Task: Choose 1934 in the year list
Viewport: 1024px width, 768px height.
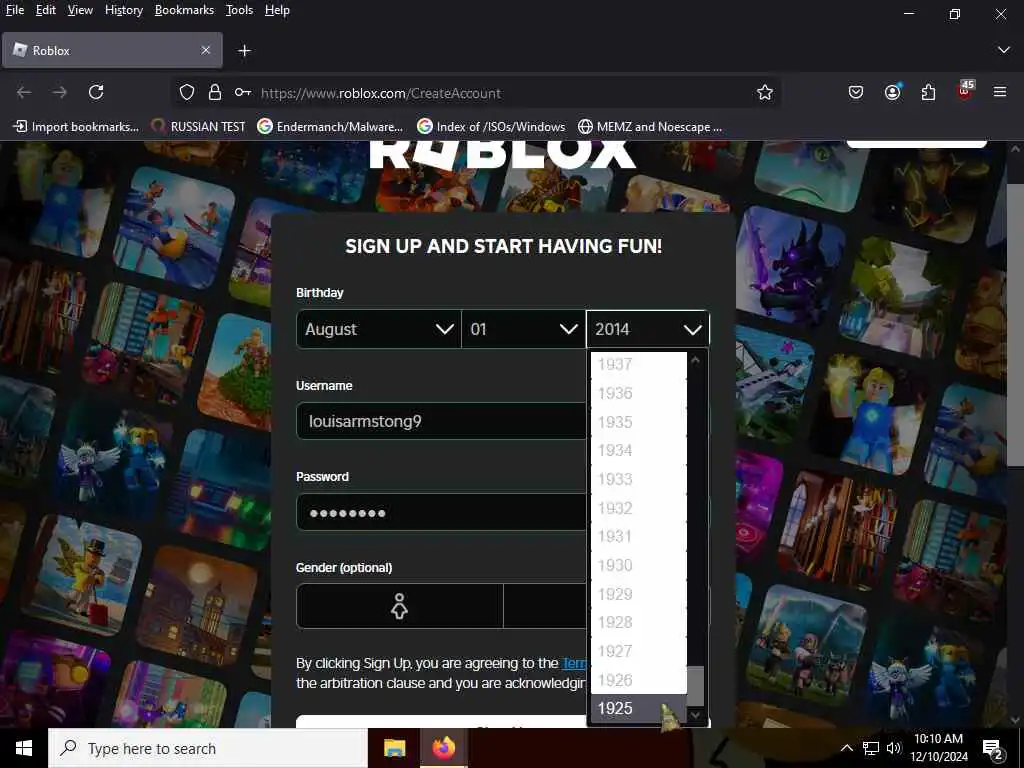Action: (639, 451)
